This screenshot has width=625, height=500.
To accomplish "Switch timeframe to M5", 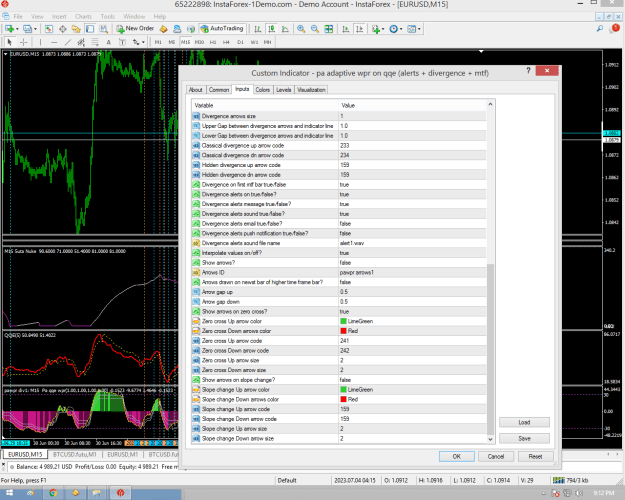I will pos(172,42).
